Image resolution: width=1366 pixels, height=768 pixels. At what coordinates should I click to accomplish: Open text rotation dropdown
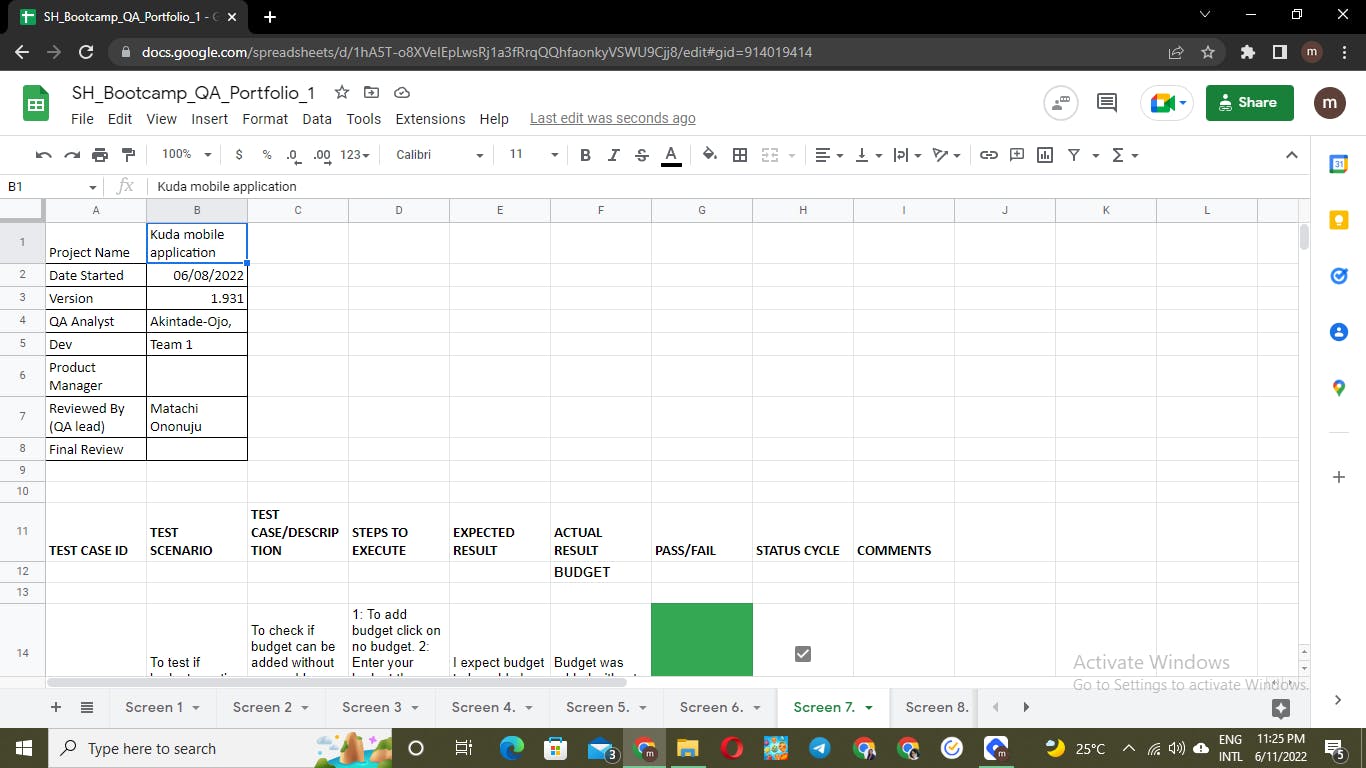click(x=946, y=155)
